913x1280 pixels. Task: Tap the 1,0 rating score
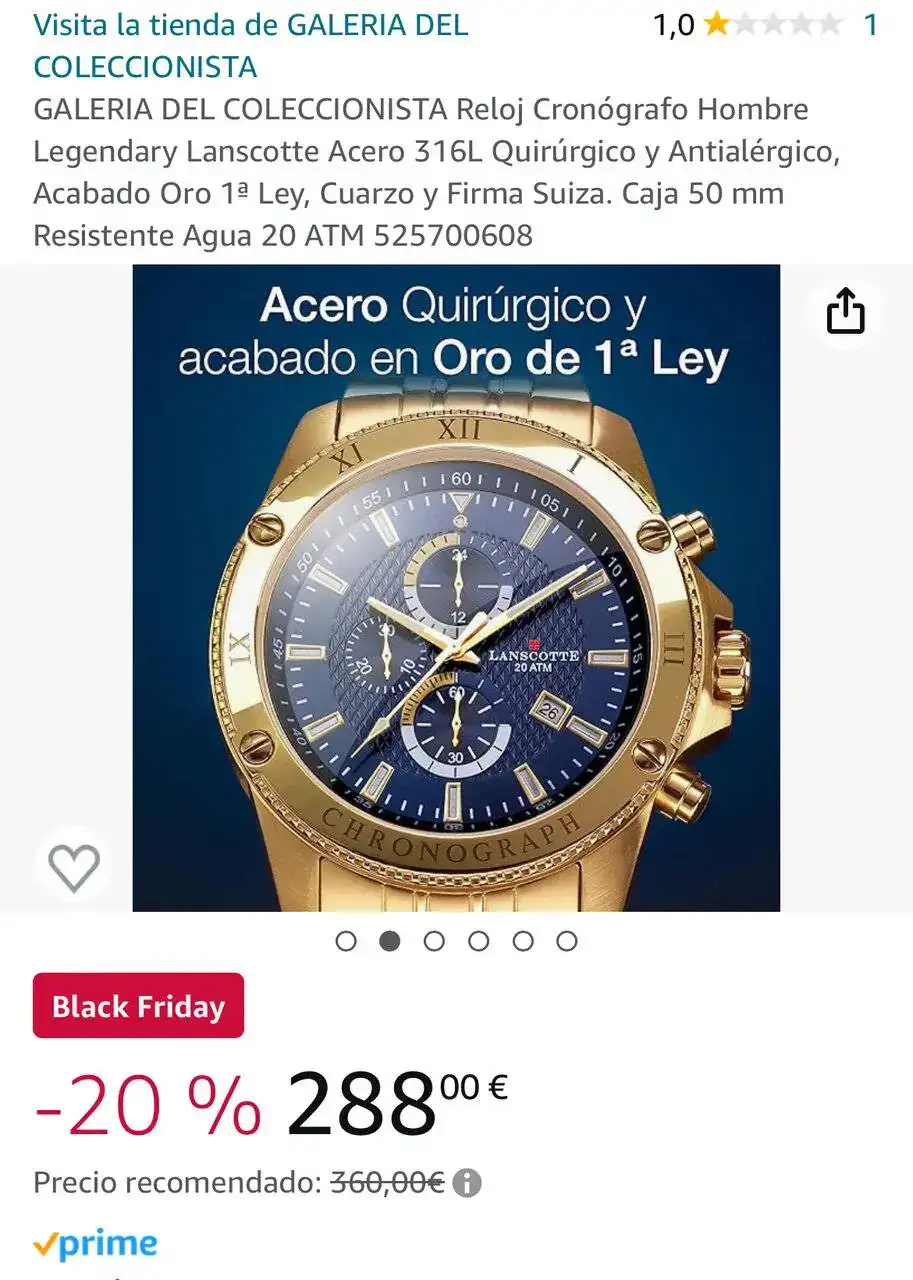point(673,25)
